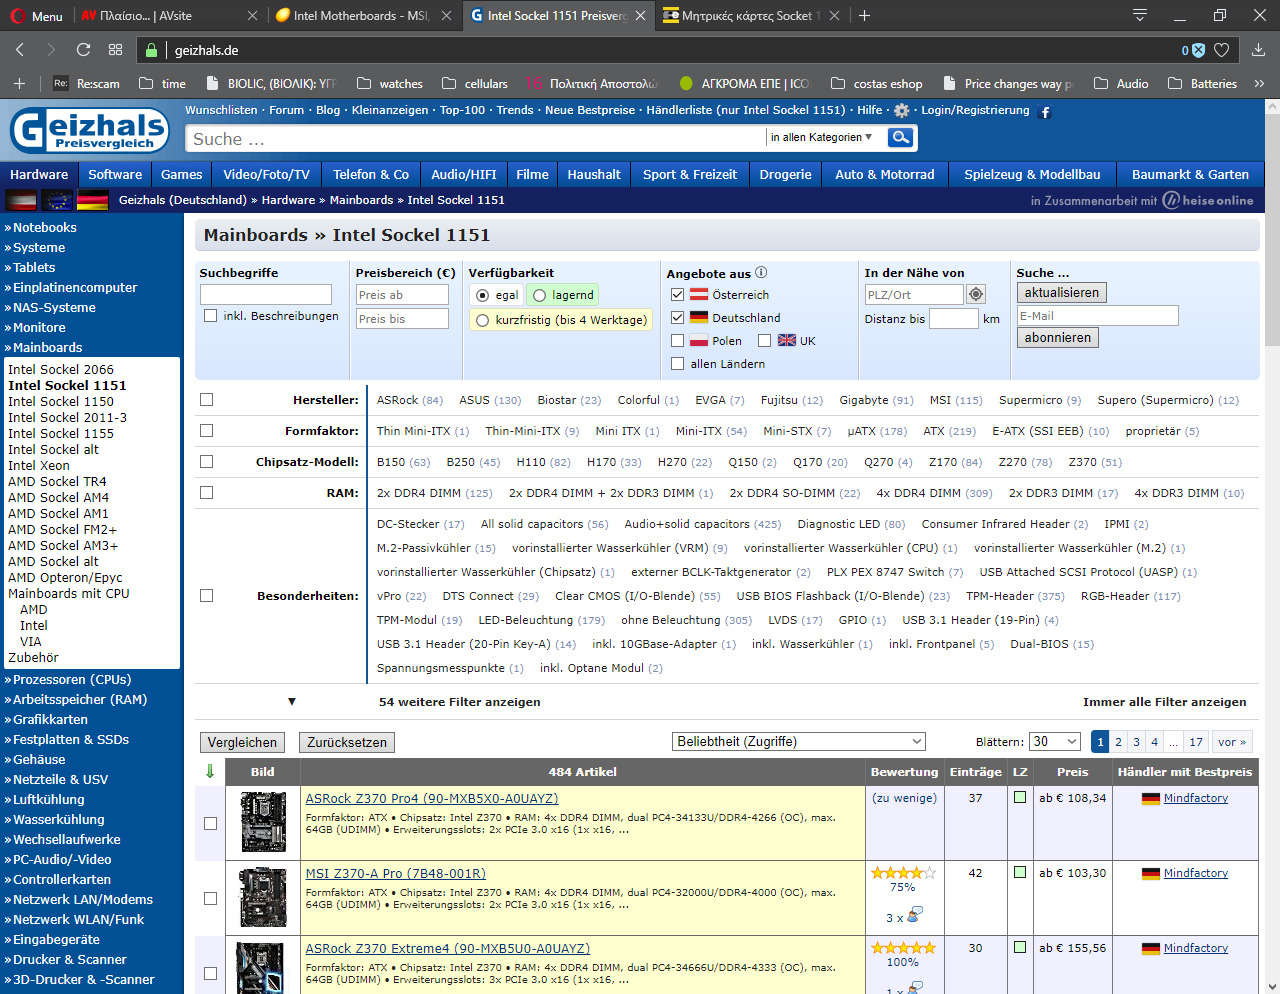Show more bookmarks chevron
Image resolution: width=1280 pixels, height=994 pixels.
click(1259, 84)
